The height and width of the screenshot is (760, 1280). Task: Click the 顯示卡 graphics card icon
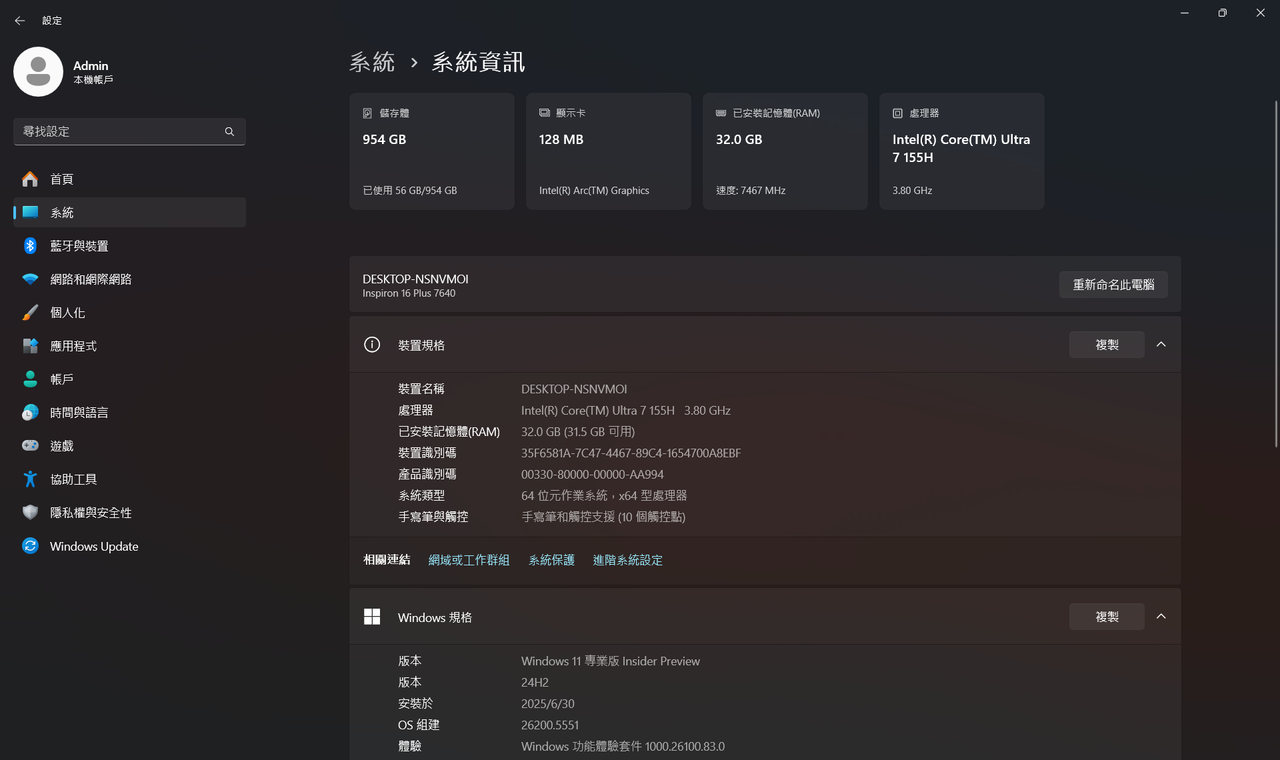point(544,113)
